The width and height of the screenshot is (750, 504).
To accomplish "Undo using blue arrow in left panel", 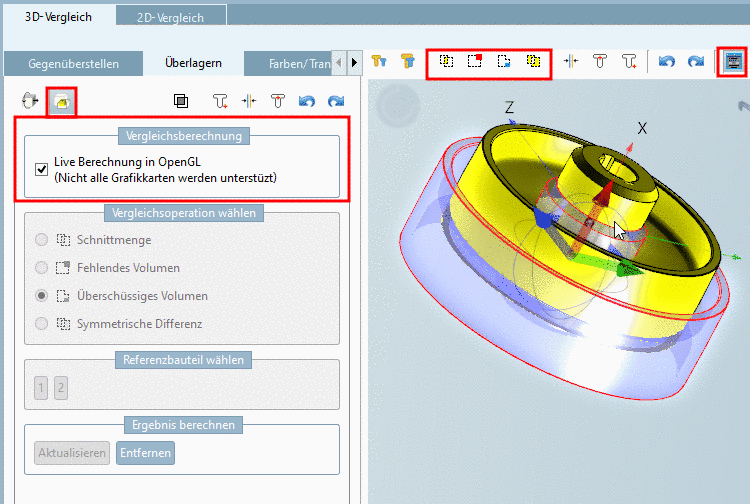I will pyautogui.click(x=307, y=101).
